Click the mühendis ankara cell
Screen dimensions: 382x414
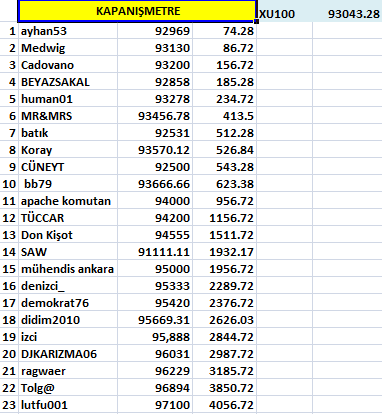pos(68,269)
